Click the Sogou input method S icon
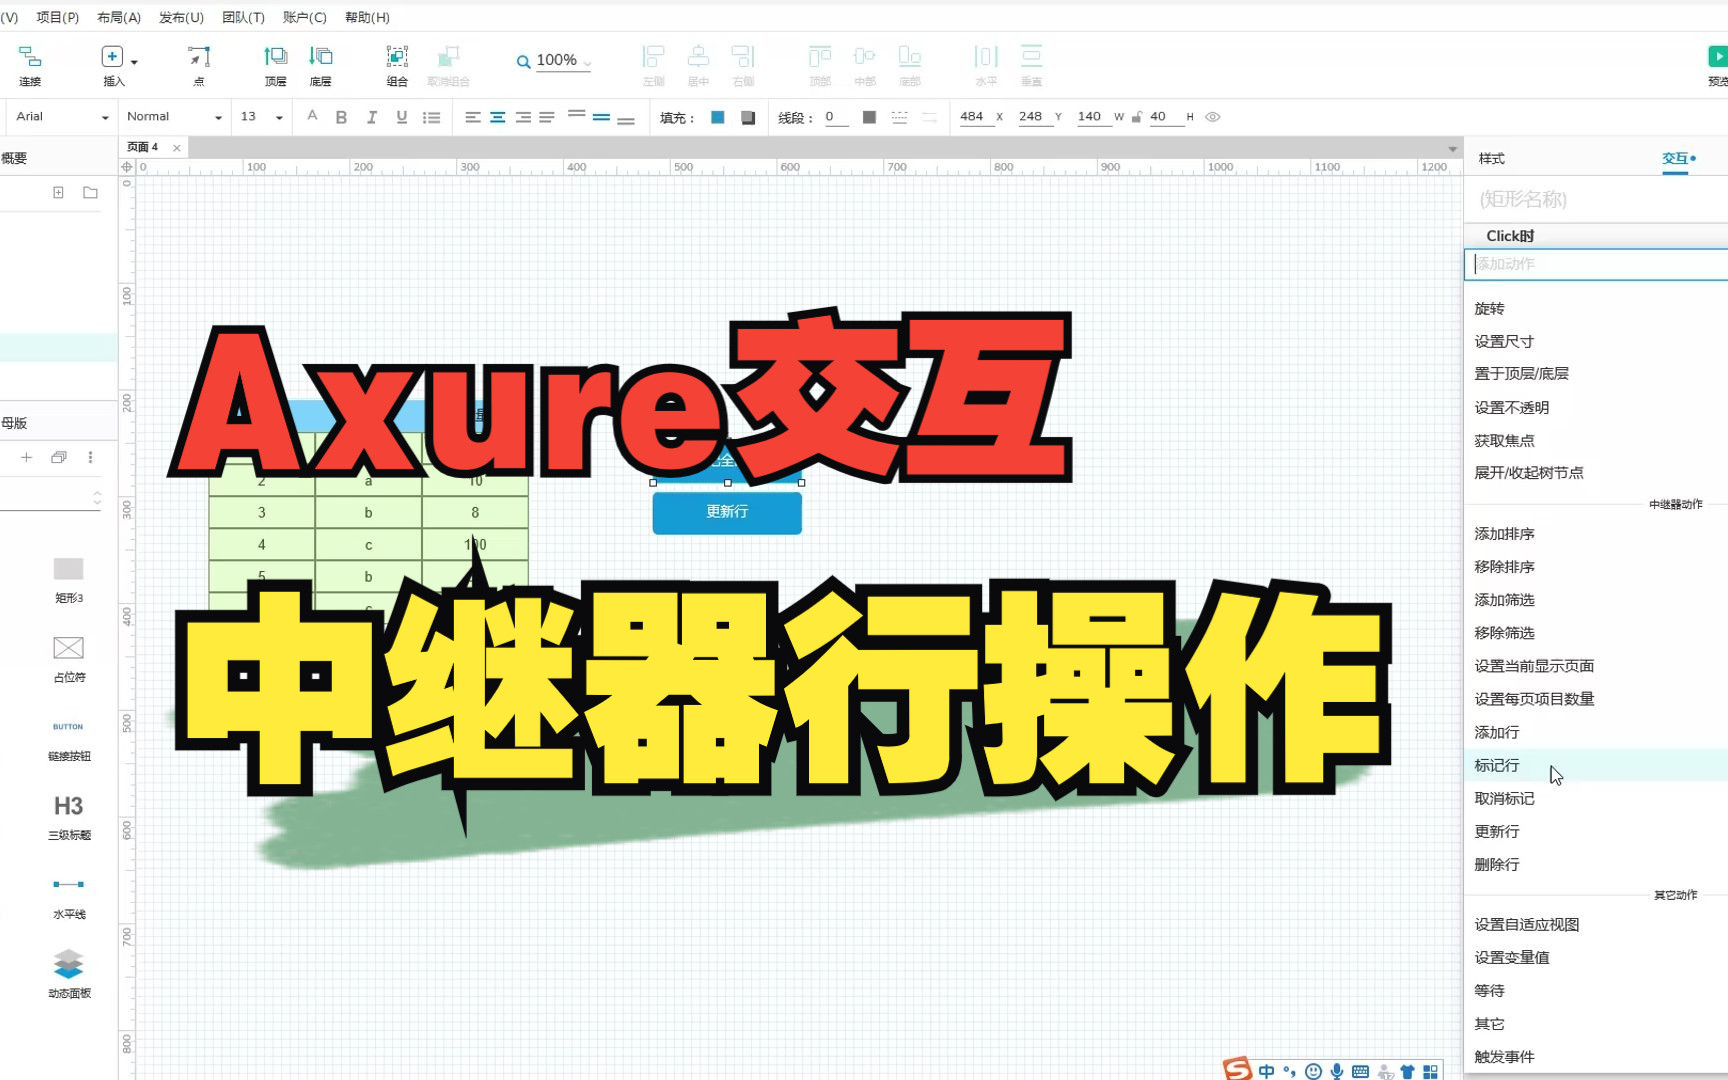This screenshot has width=1728, height=1080. 1238,1068
